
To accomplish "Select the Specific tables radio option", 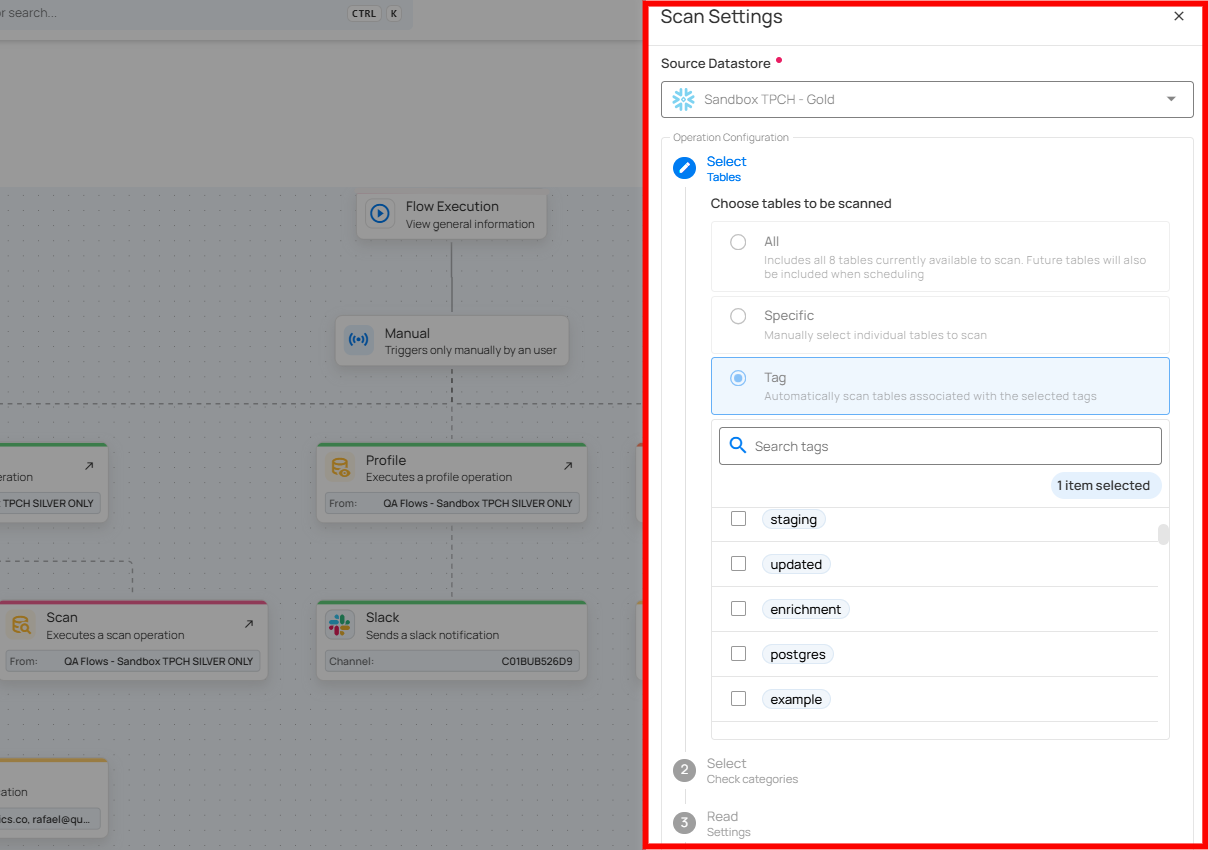I will pyautogui.click(x=738, y=316).
